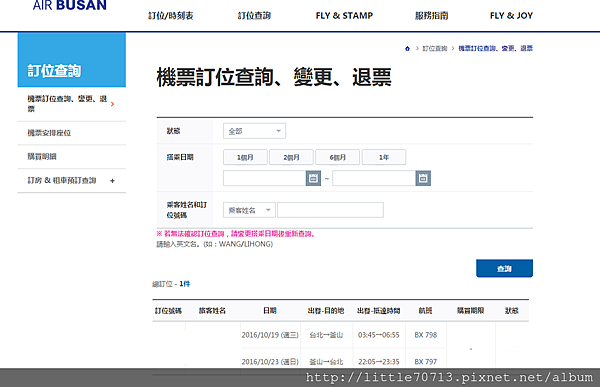This screenshot has width=600, height=387.
Task: Select 訂房 & 租車預訂查詢 in sidebar
Action: click(x=62, y=180)
